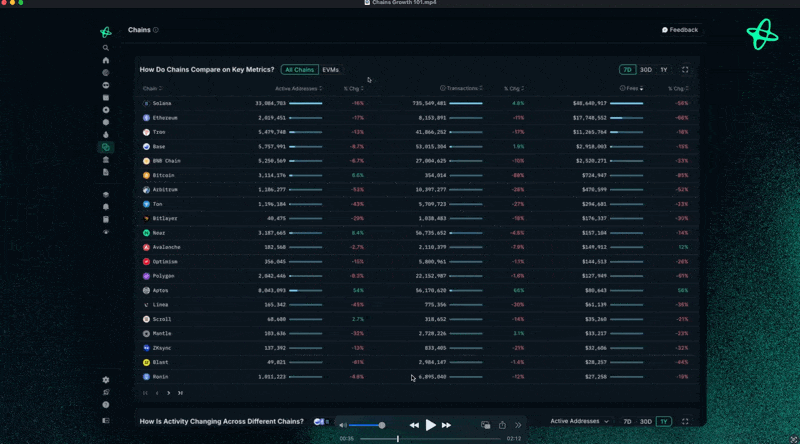
Task: Click the Solana chain icon
Action: tap(146, 104)
